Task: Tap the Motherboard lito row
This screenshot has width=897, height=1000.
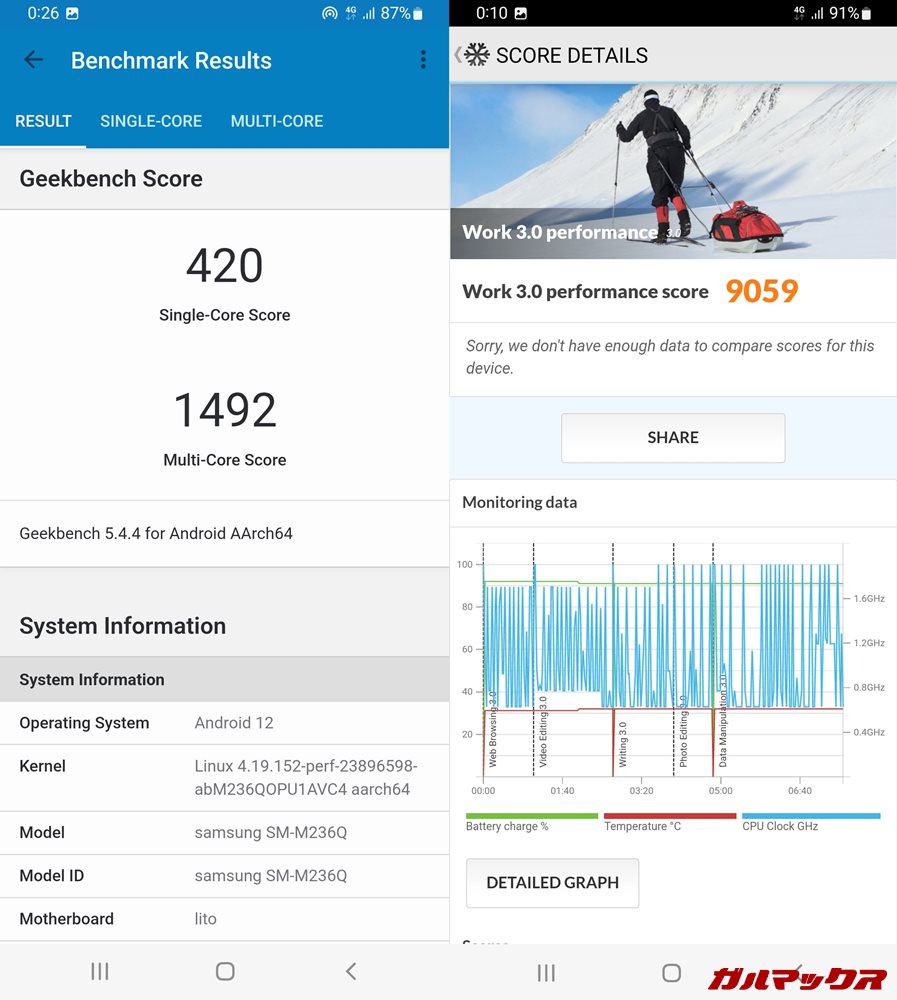Action: tap(224, 919)
